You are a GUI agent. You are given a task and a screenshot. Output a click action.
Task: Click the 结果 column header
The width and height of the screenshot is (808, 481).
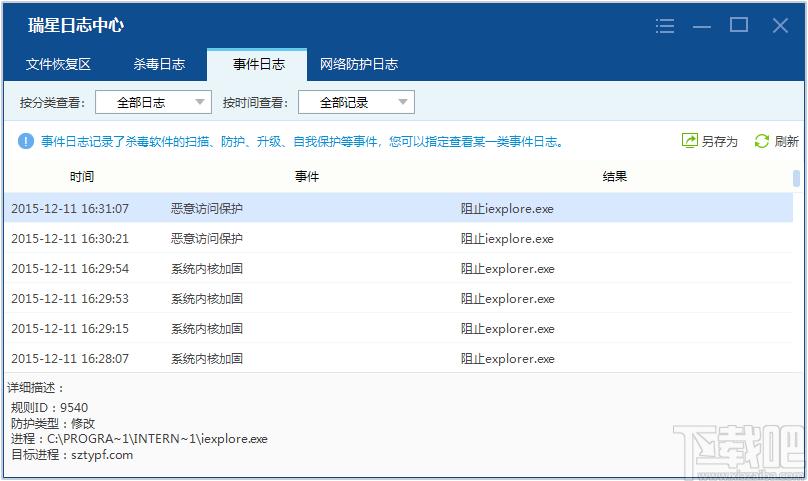(615, 177)
